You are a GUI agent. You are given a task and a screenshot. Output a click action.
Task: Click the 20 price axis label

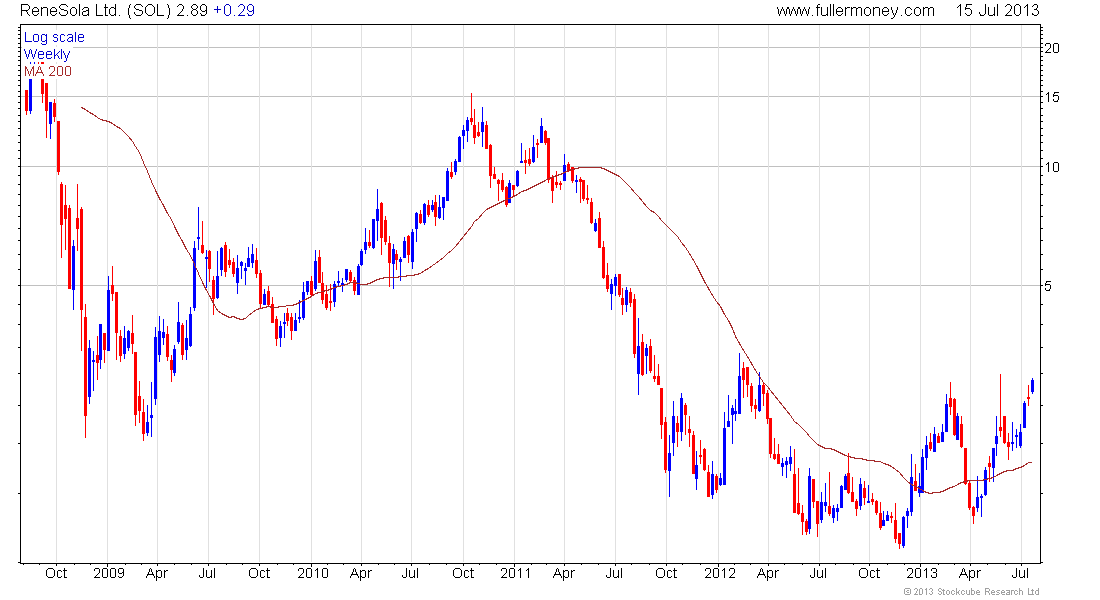coord(1052,48)
